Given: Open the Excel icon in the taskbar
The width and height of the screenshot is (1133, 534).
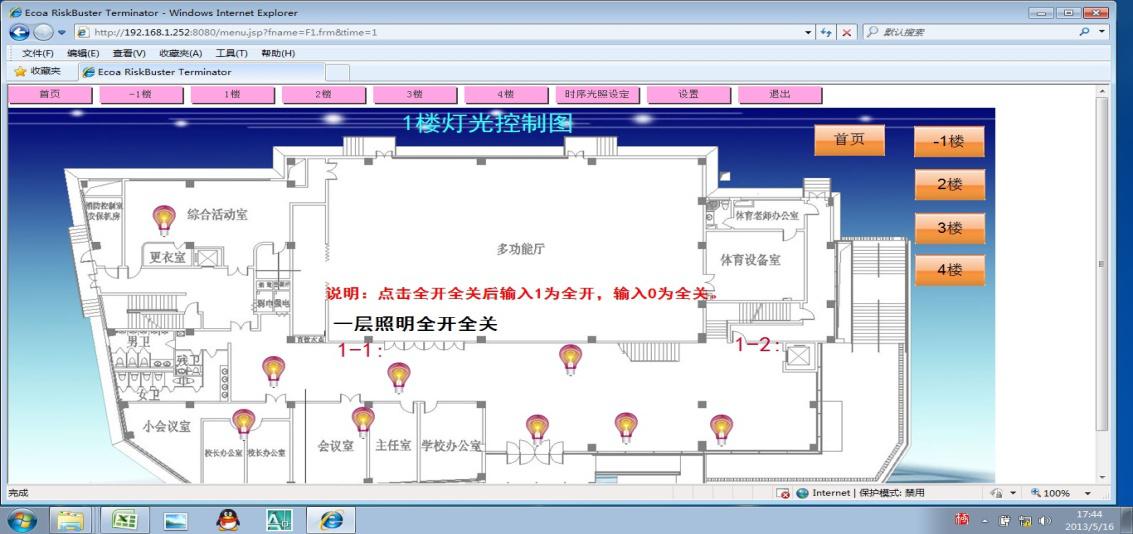Looking at the screenshot, I should (x=125, y=519).
